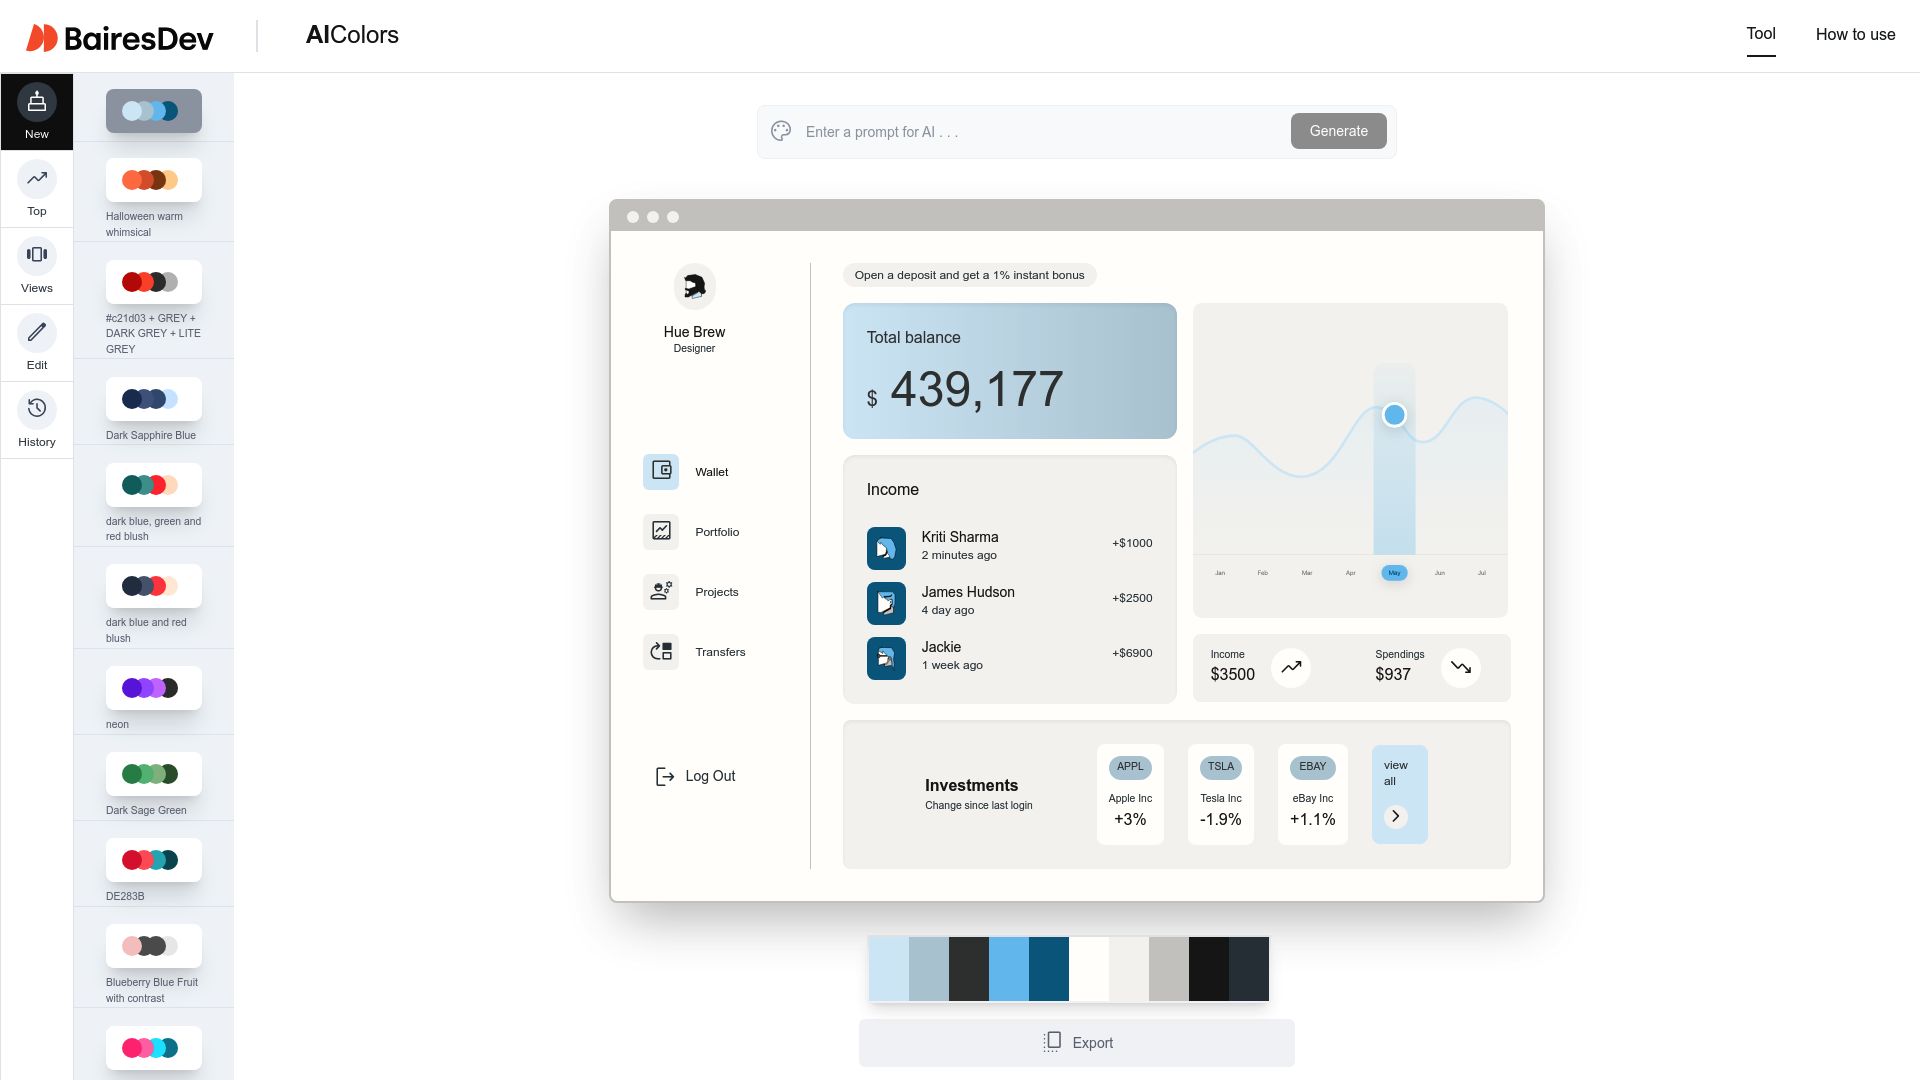This screenshot has width=1920, height=1080.
Task: Click the Log Out option in the mockup
Action: pyautogui.click(x=695, y=776)
